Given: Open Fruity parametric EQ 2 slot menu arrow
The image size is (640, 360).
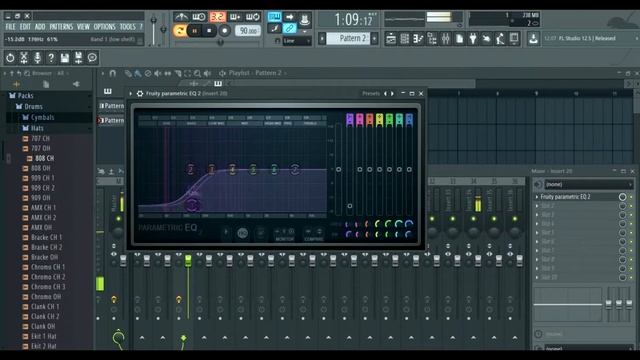Looking at the screenshot, I should (x=537, y=197).
